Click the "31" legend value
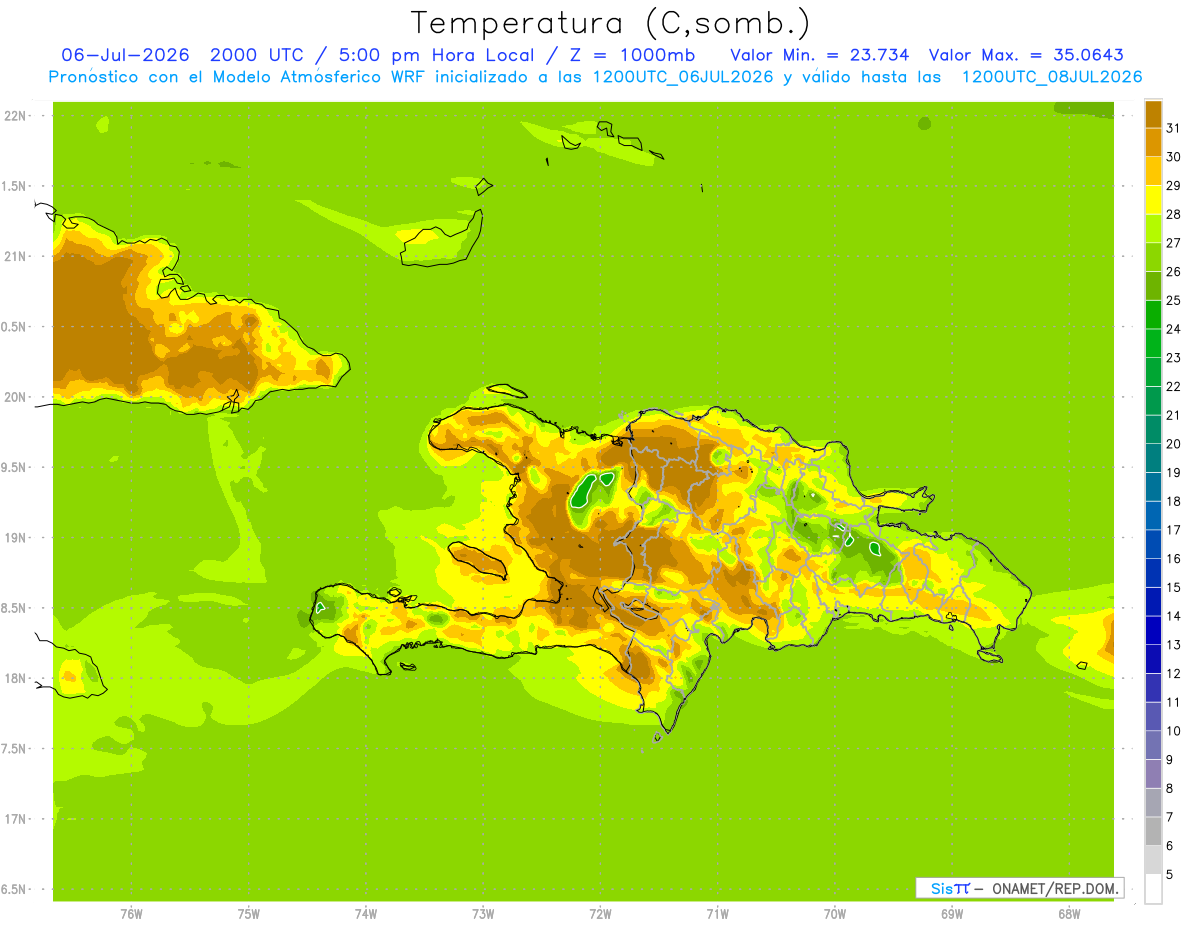The width and height of the screenshot is (1200, 927). pyautogui.click(x=1174, y=128)
